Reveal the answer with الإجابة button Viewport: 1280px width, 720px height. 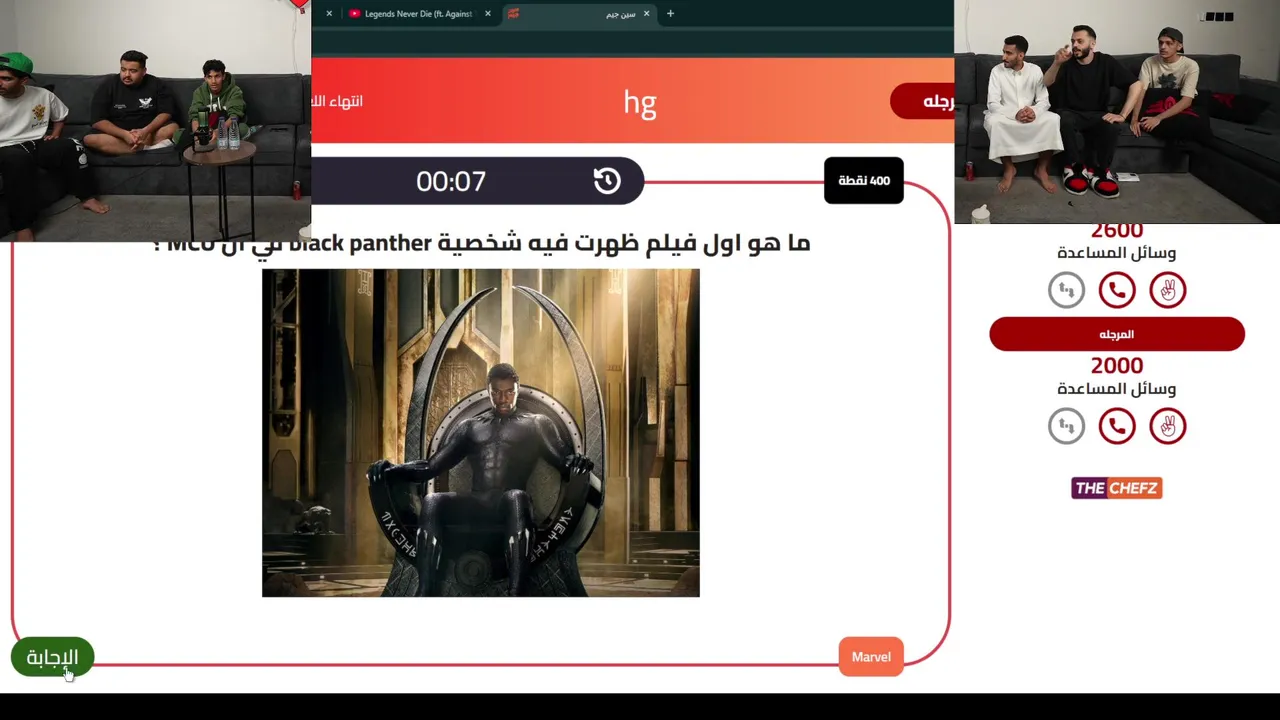coord(52,657)
